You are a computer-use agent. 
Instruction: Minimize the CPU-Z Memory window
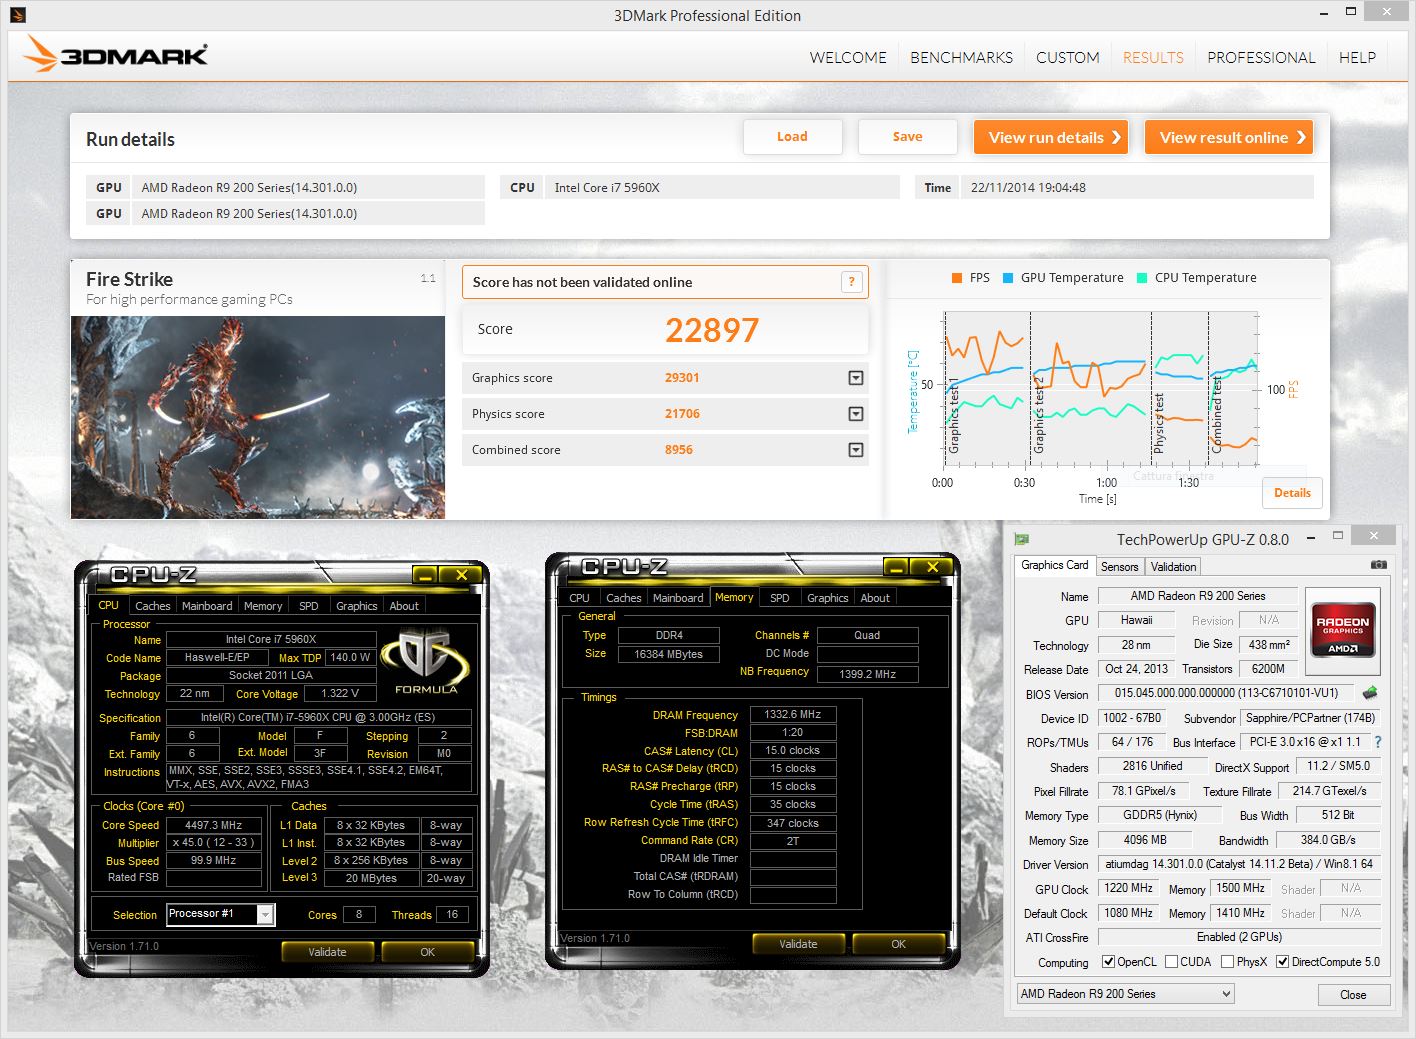(x=896, y=567)
